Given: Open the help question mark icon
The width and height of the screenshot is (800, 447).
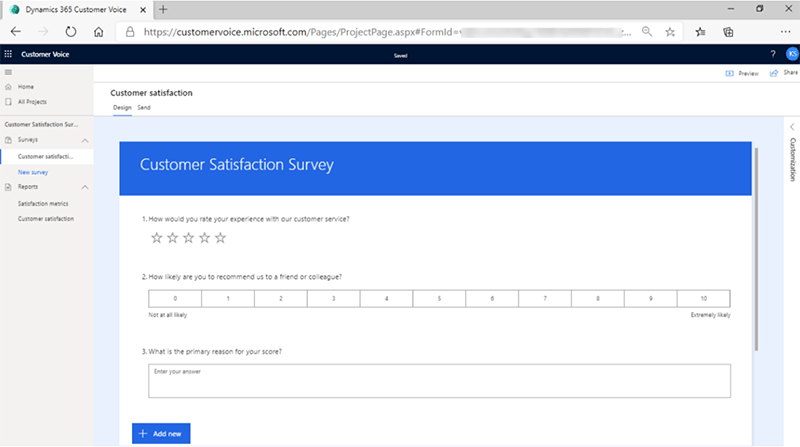Looking at the screenshot, I should 773,54.
